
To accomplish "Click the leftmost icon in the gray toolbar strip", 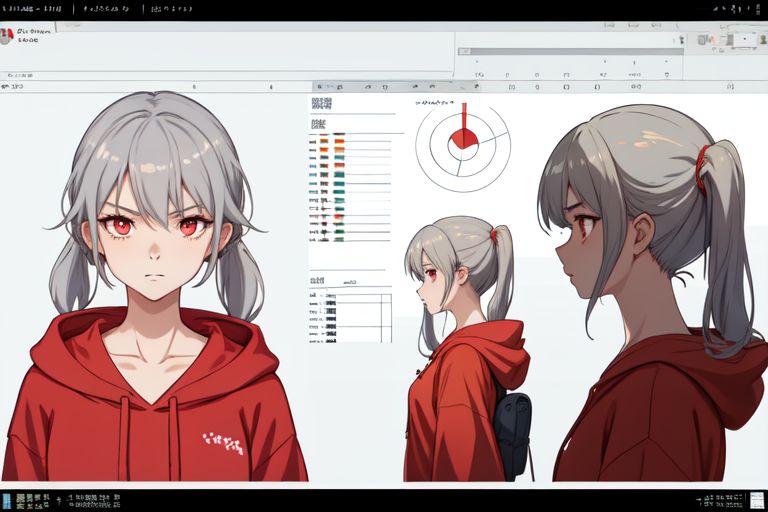I will pyautogui.click(x=4, y=87).
